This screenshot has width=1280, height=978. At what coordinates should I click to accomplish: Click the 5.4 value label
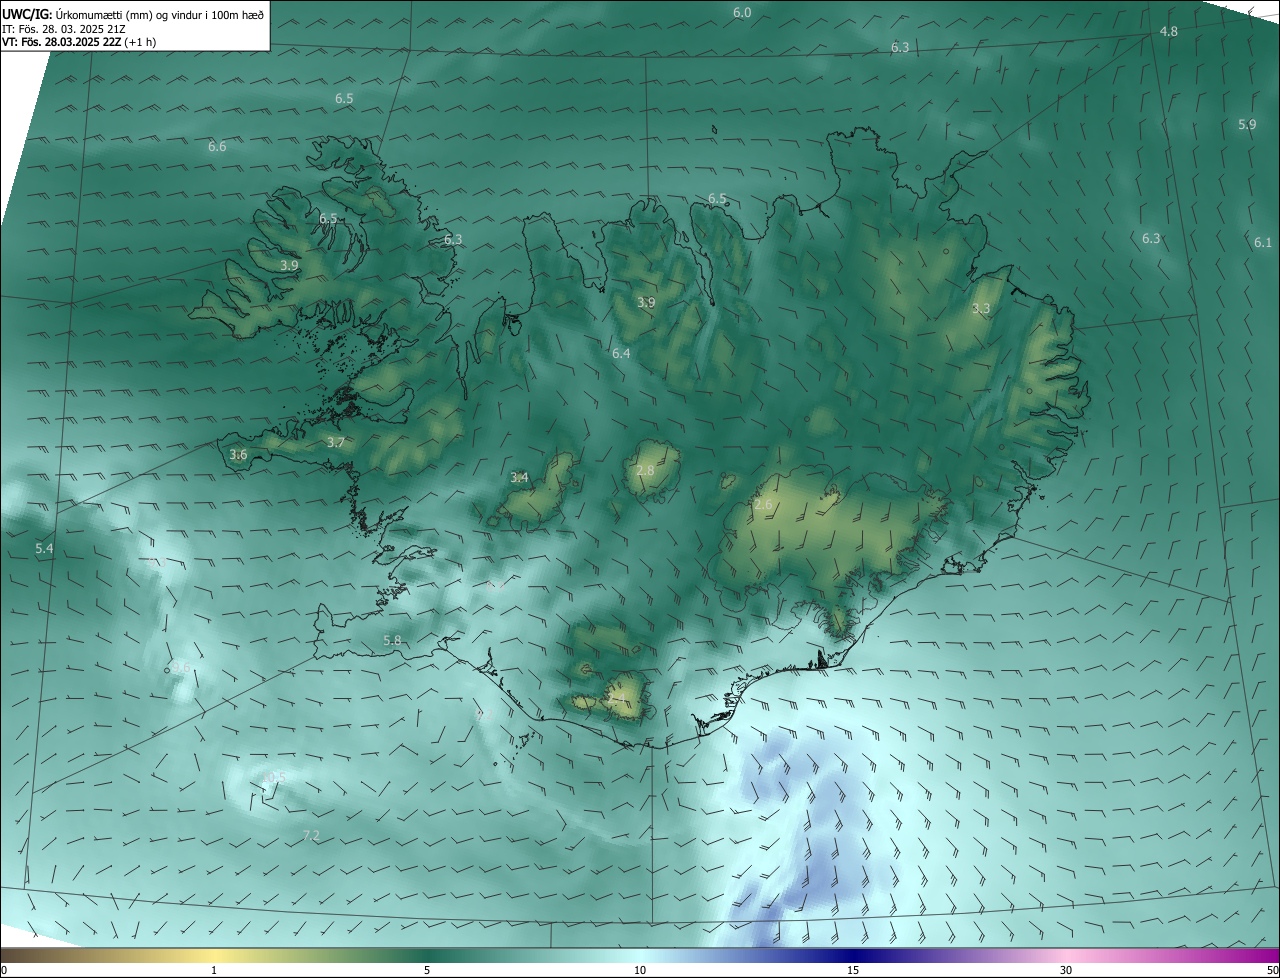(x=44, y=549)
